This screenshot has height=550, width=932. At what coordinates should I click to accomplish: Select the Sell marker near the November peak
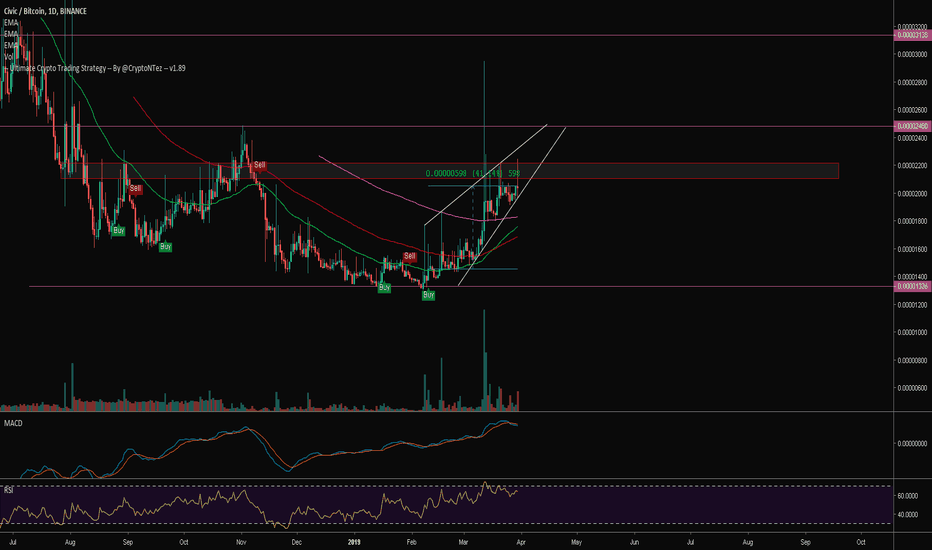(x=259, y=165)
